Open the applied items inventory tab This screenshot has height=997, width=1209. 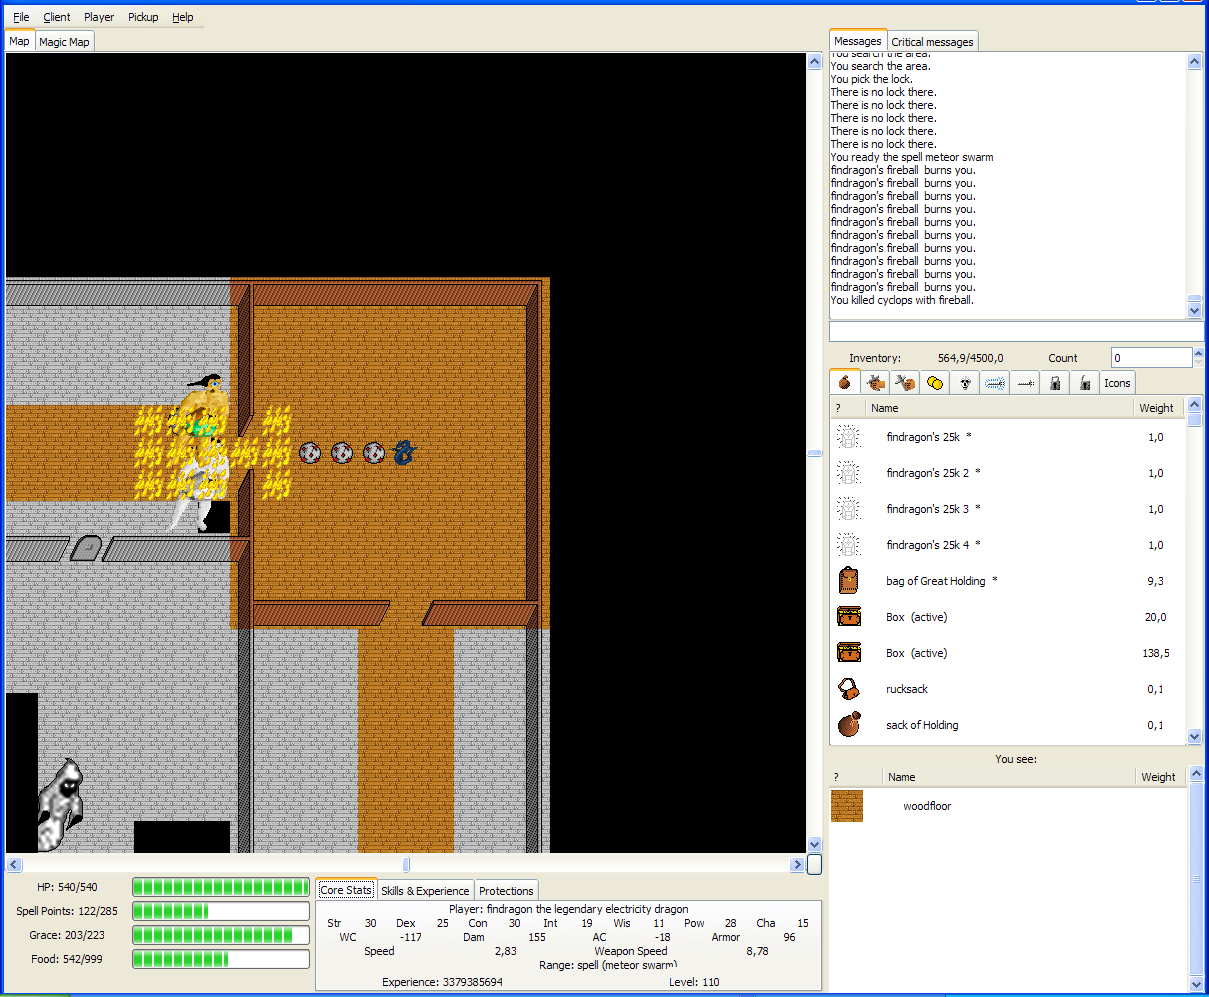point(876,383)
